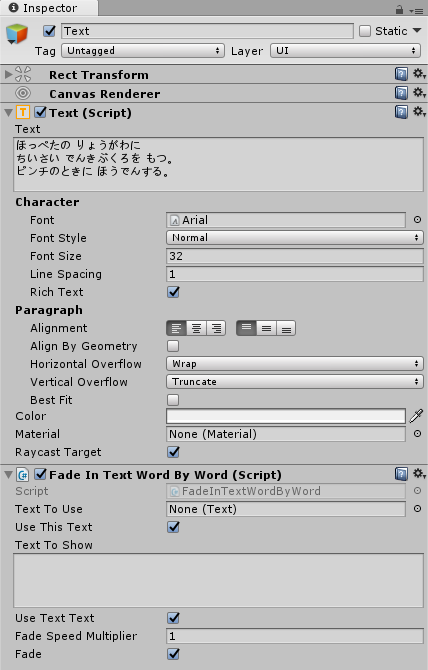Screen dimensions: 428x670
Task: Open the Inspector panel options menu
Action: 416,11
